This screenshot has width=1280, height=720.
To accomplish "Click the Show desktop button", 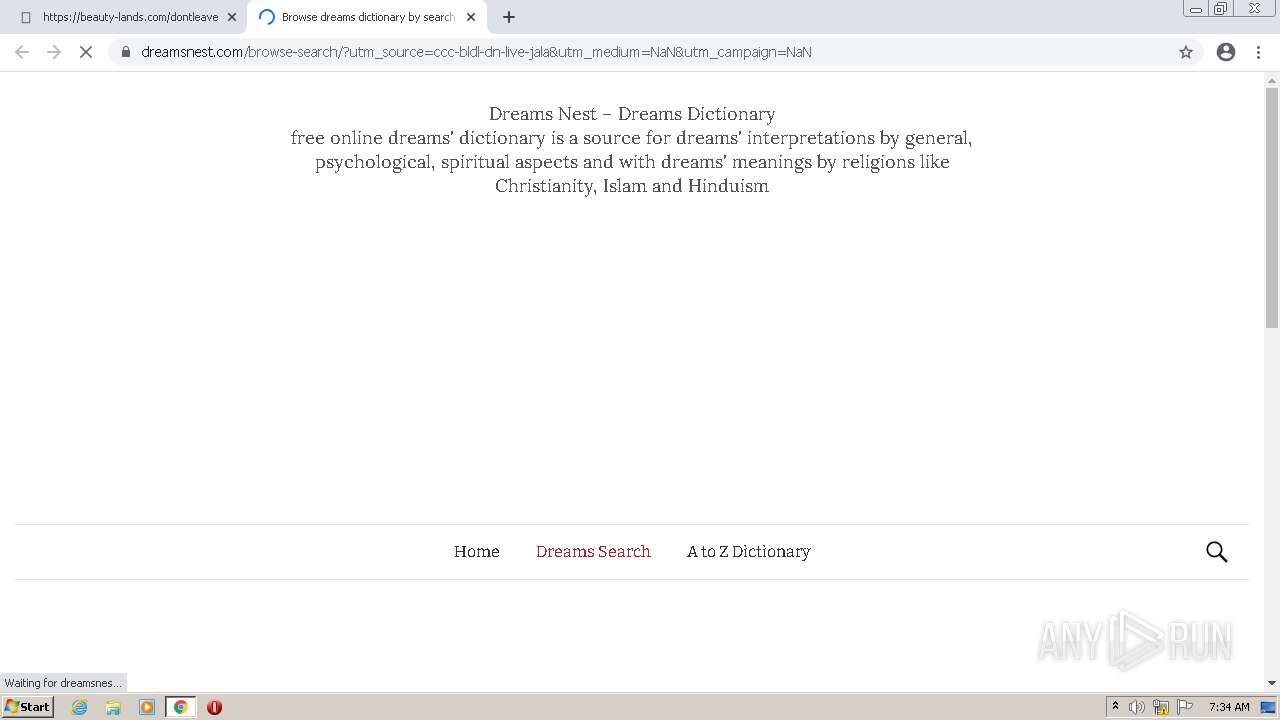I will coord(1268,707).
